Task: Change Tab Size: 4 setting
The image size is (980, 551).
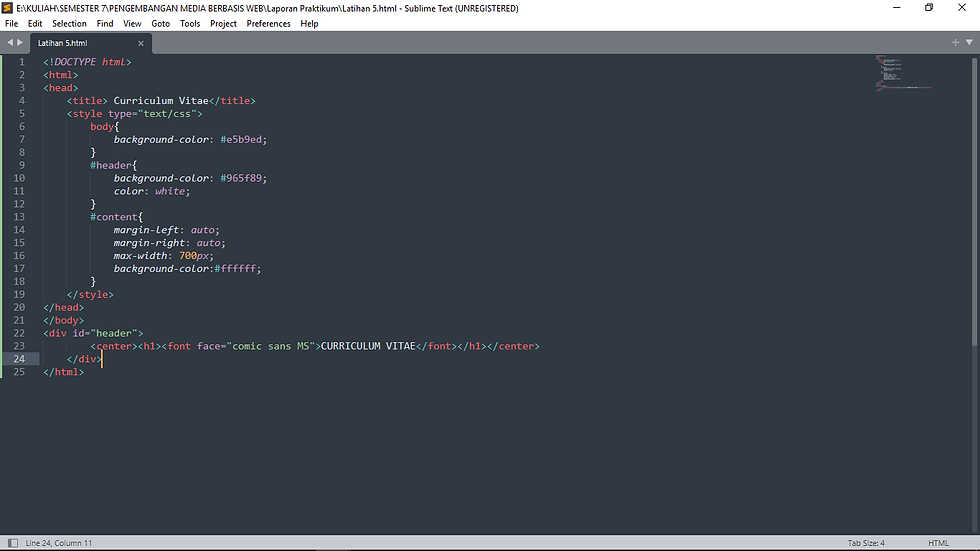Action: click(866, 543)
